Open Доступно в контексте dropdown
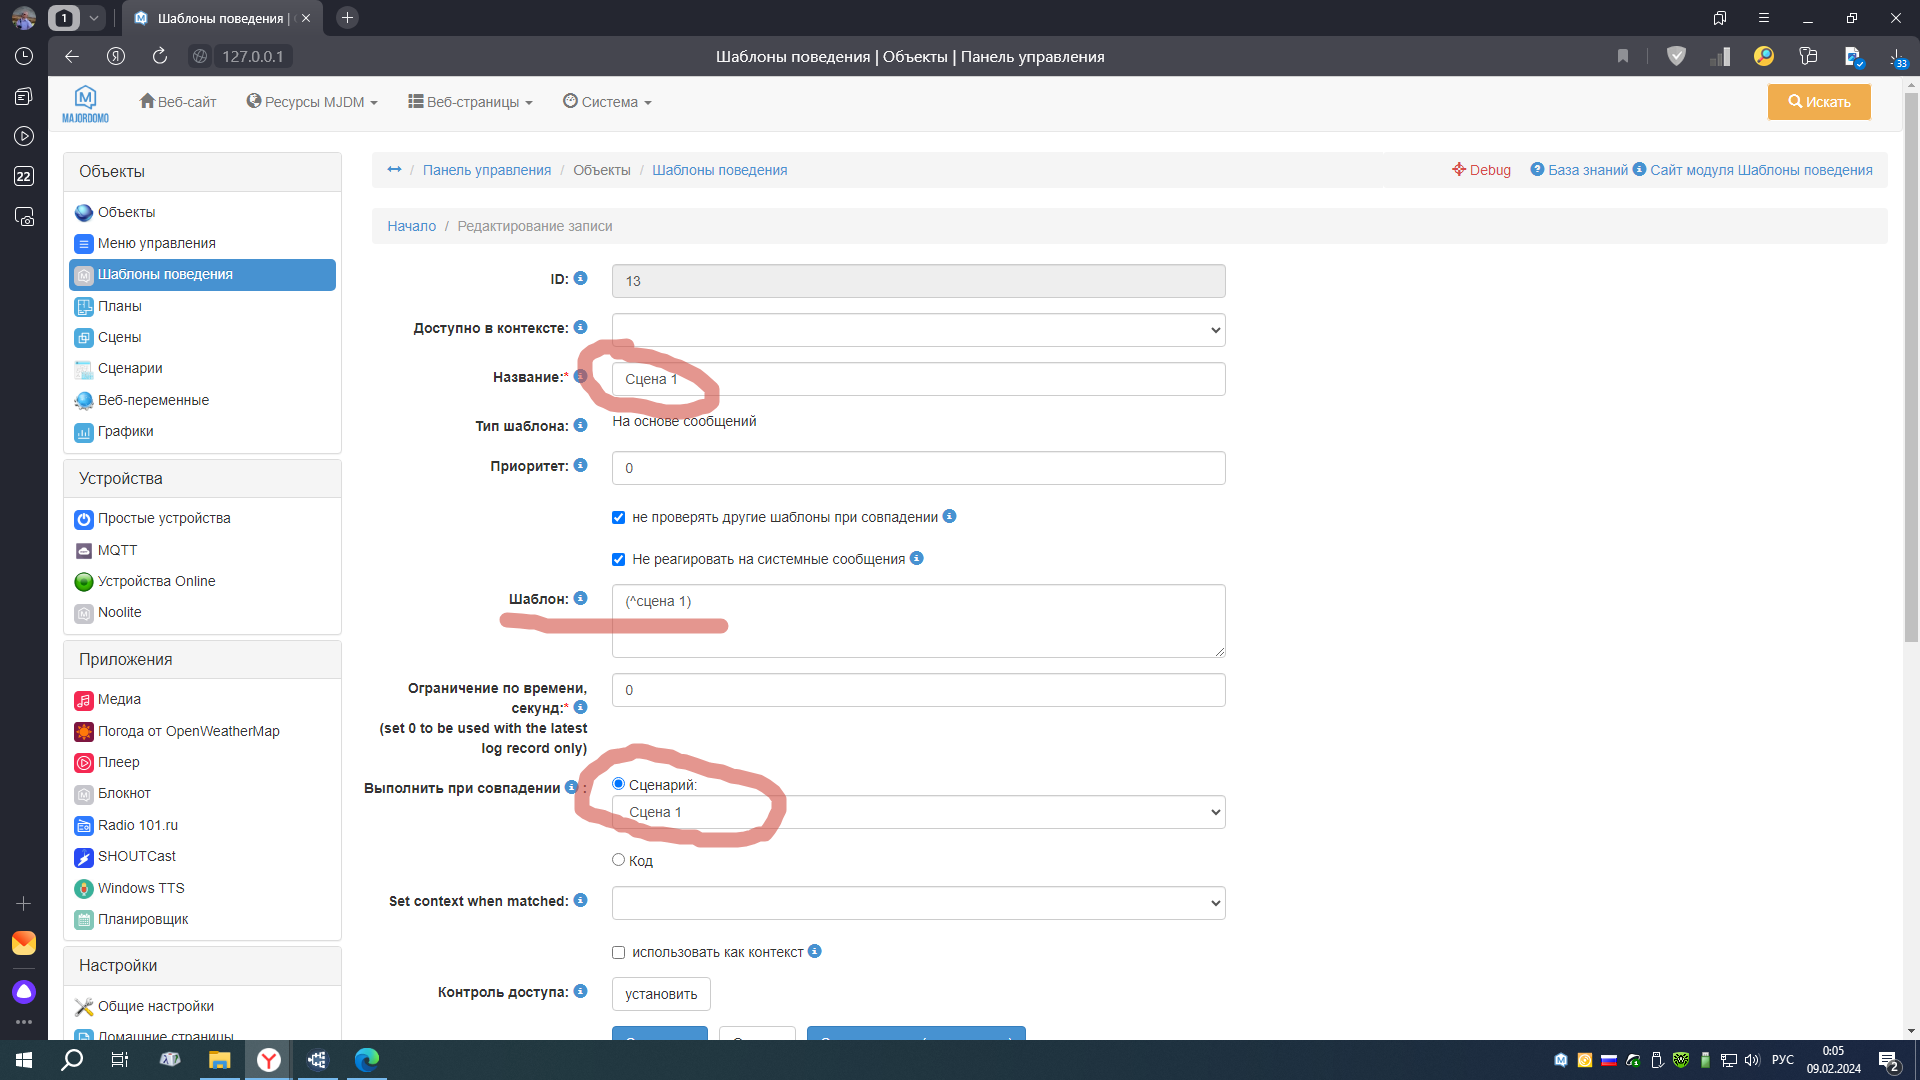Screen dimensions: 1920x1080 tap(918, 330)
